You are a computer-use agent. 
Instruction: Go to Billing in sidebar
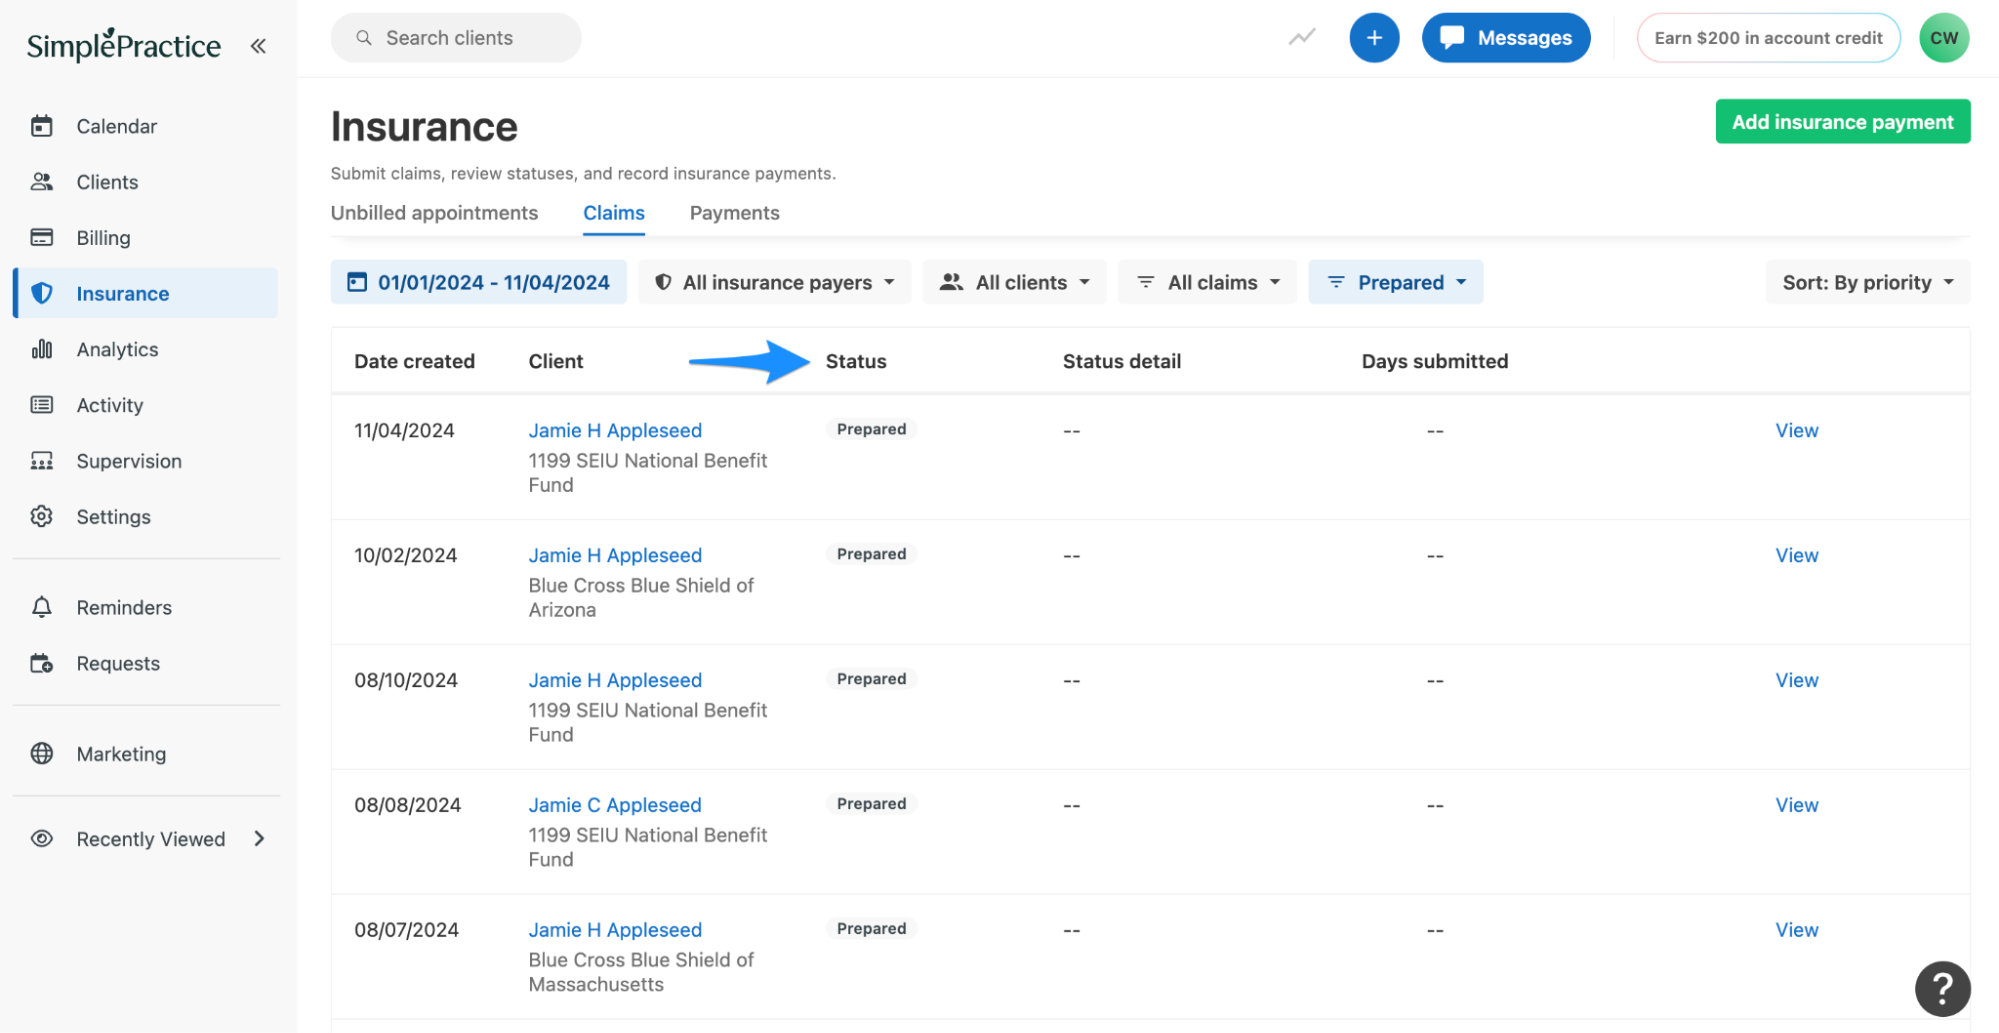coord(103,238)
